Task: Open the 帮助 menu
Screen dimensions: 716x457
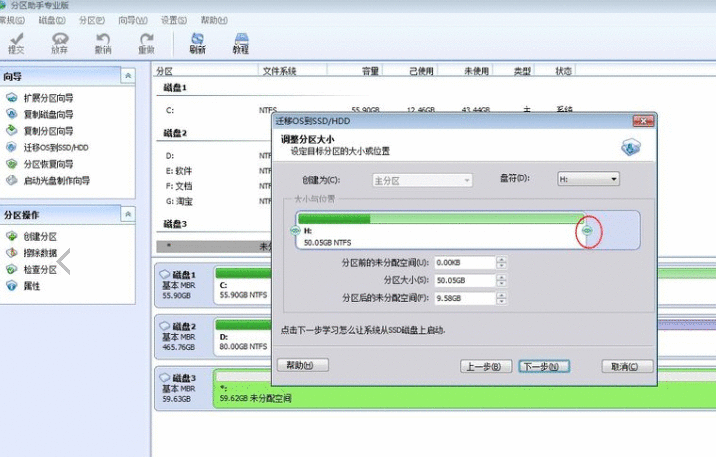Action: click(x=214, y=20)
